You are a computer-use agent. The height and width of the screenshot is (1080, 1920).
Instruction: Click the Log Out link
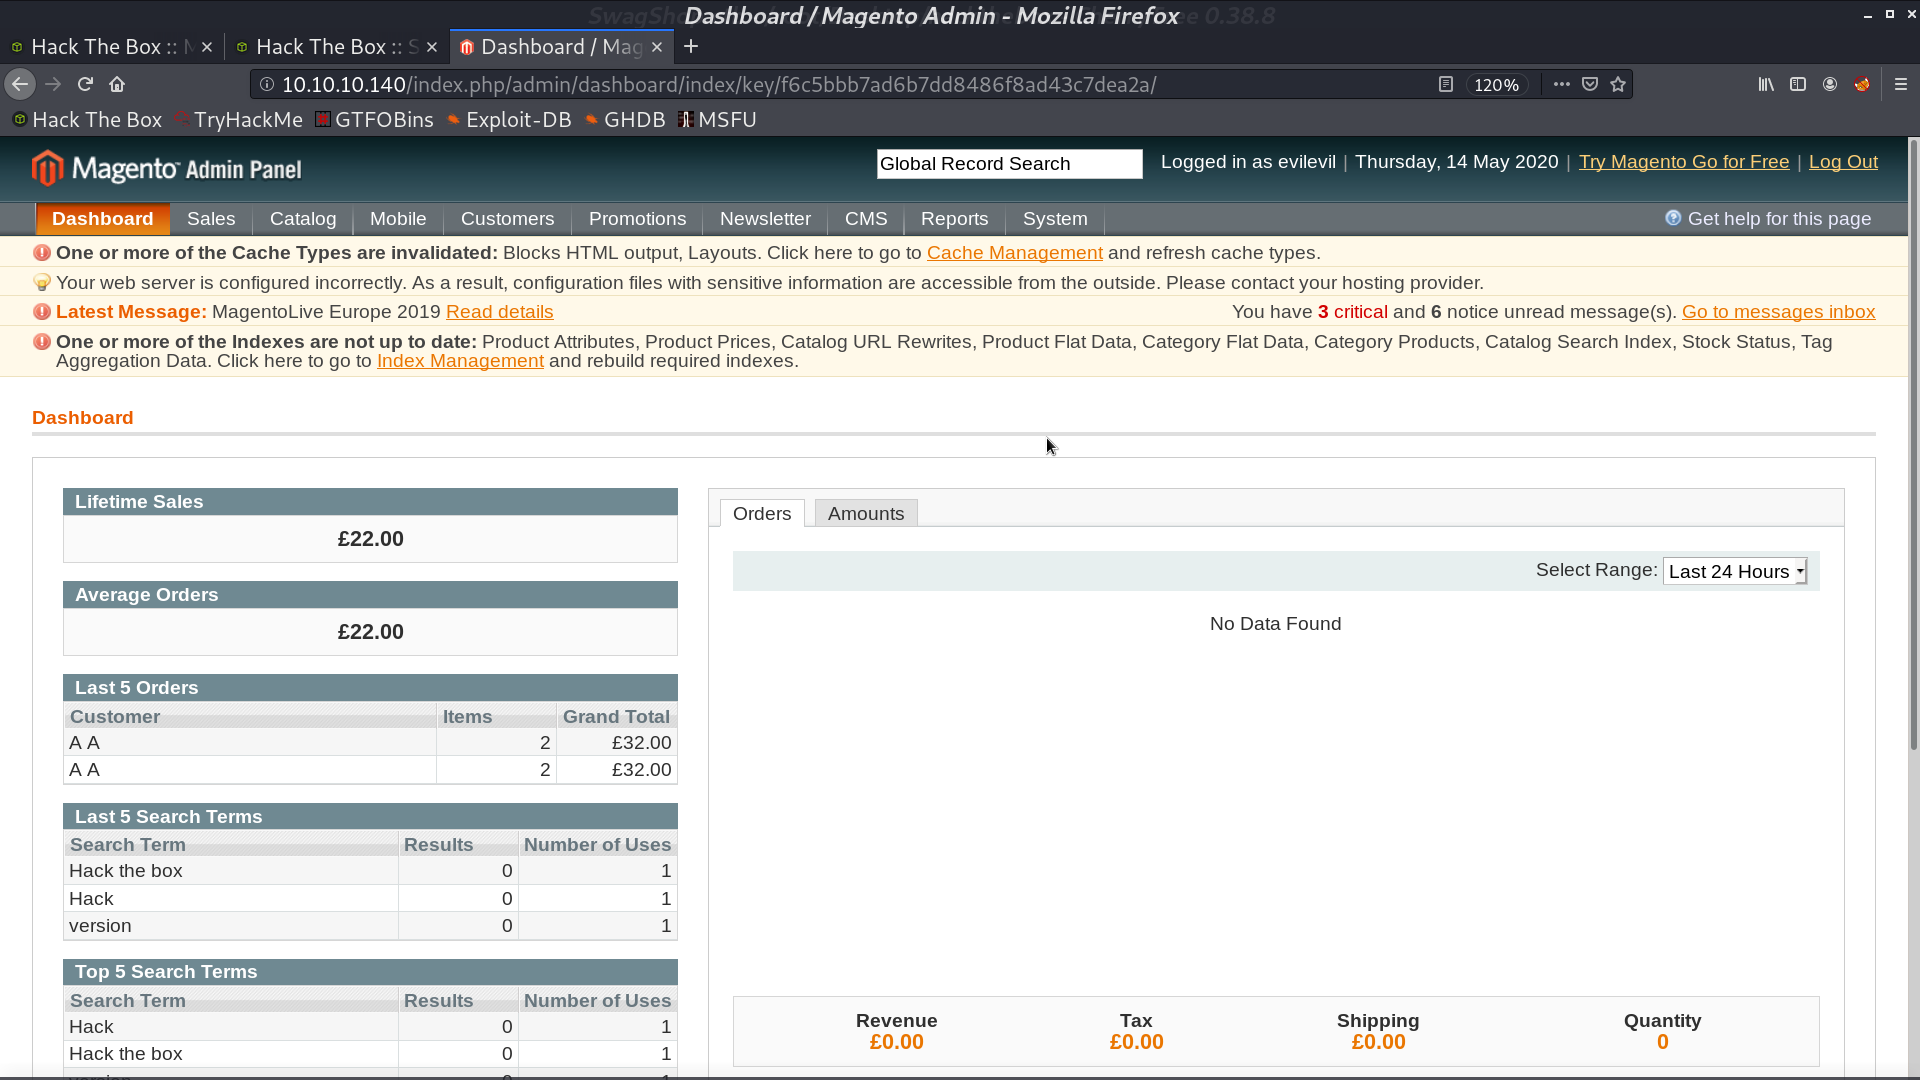point(1843,162)
